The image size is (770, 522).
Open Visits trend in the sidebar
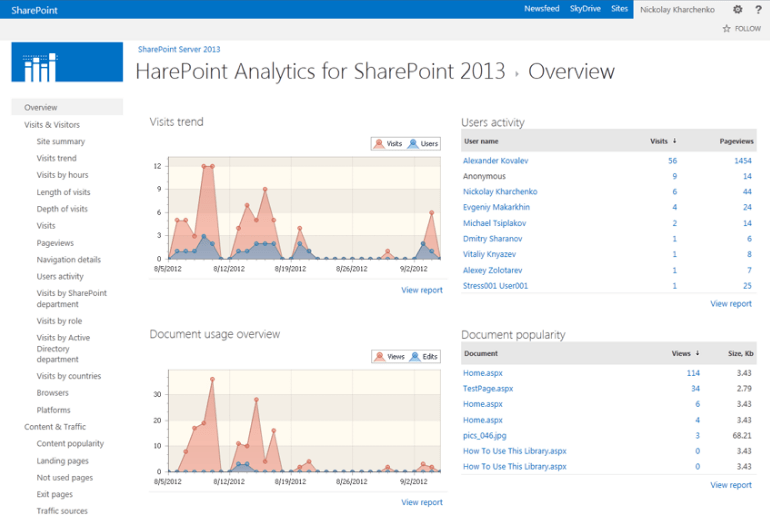tap(56, 158)
